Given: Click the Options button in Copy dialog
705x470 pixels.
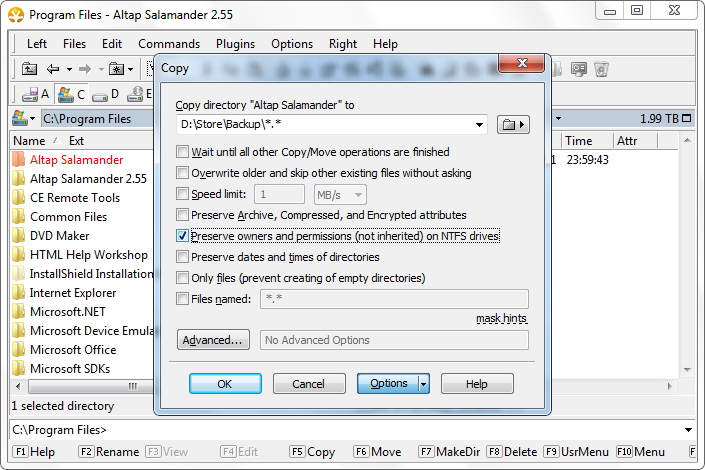Looking at the screenshot, I should click(x=388, y=384).
